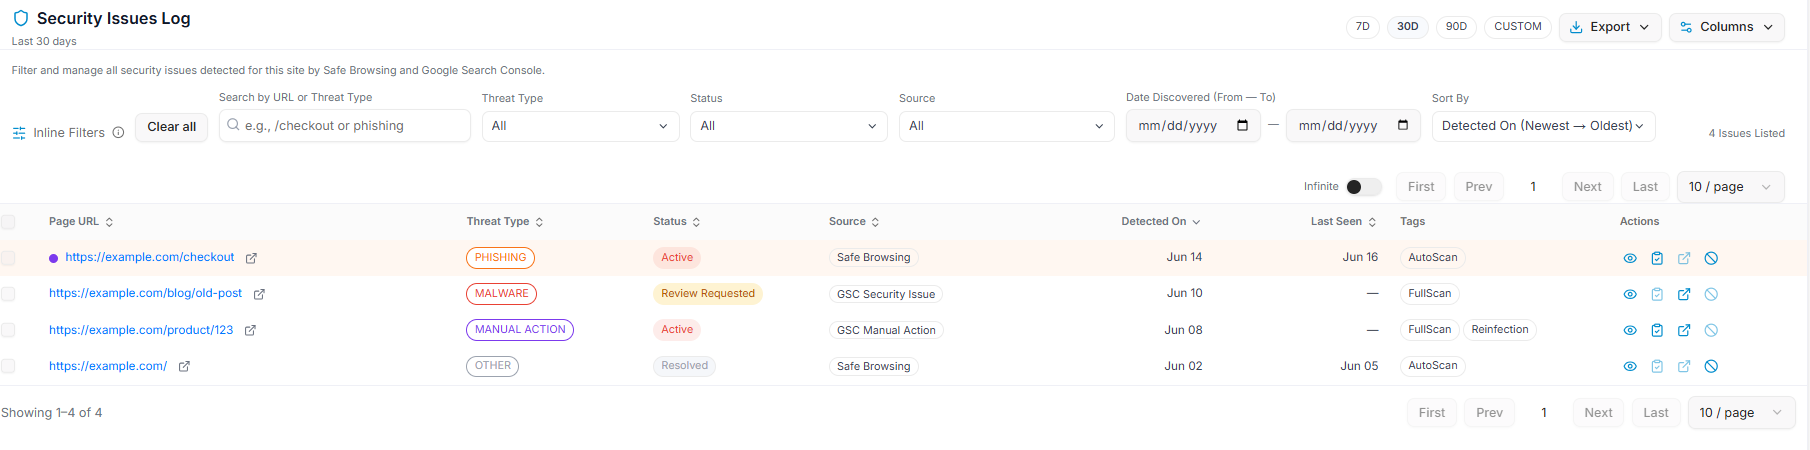Open example.com/checkout in new tab icon
1810x450 pixels.
pos(251,258)
